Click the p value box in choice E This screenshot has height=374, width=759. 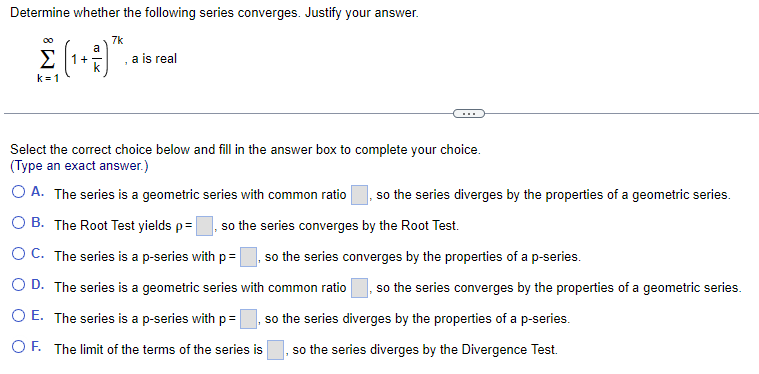[x=248, y=319]
